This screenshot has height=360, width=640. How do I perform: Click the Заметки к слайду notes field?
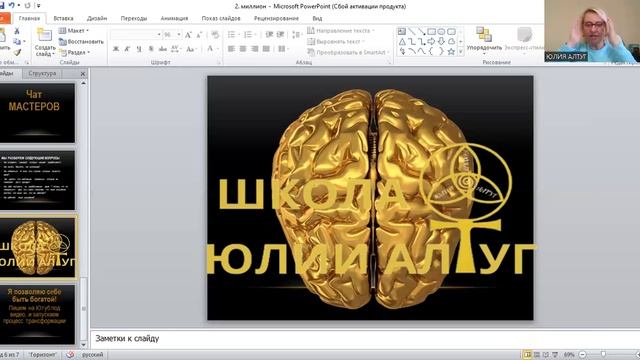tap(364, 338)
